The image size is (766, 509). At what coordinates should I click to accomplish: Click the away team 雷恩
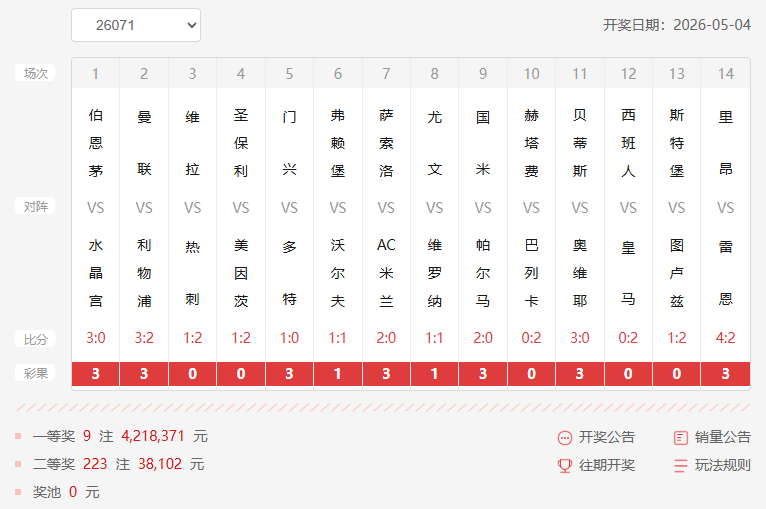(725, 273)
